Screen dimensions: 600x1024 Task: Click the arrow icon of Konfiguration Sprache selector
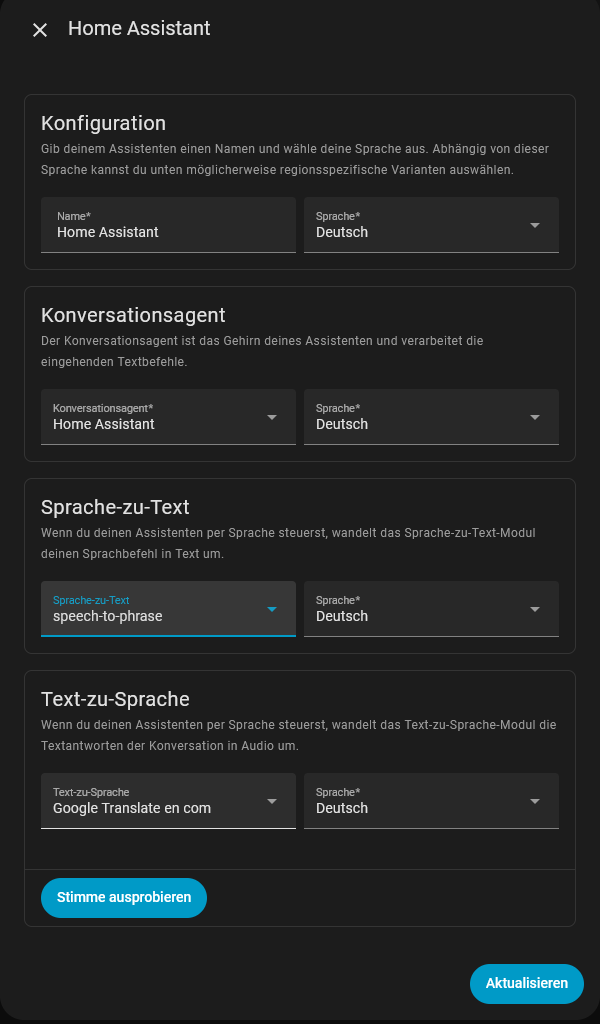(x=535, y=225)
